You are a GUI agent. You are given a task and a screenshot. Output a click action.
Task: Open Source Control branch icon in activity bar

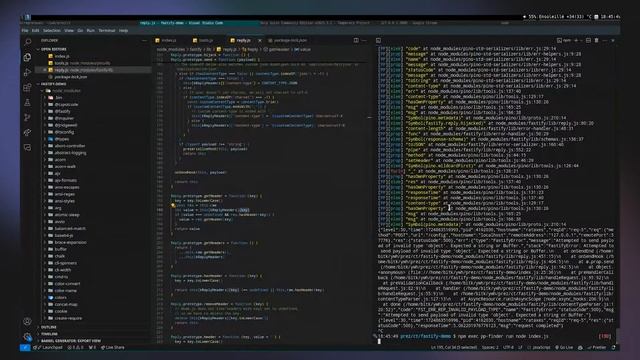point(27,118)
